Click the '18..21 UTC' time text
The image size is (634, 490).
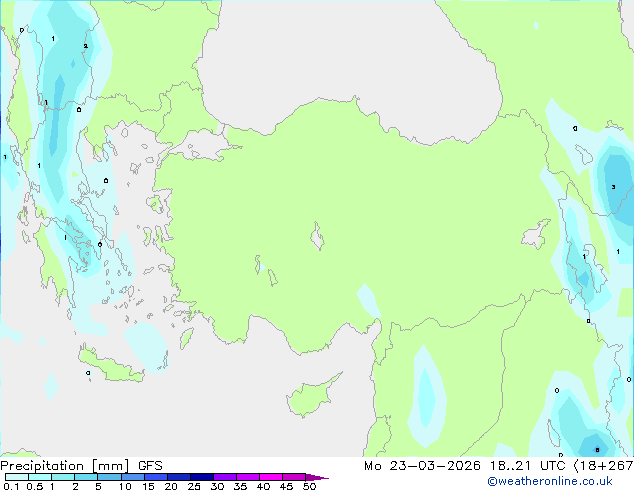pos(527,466)
